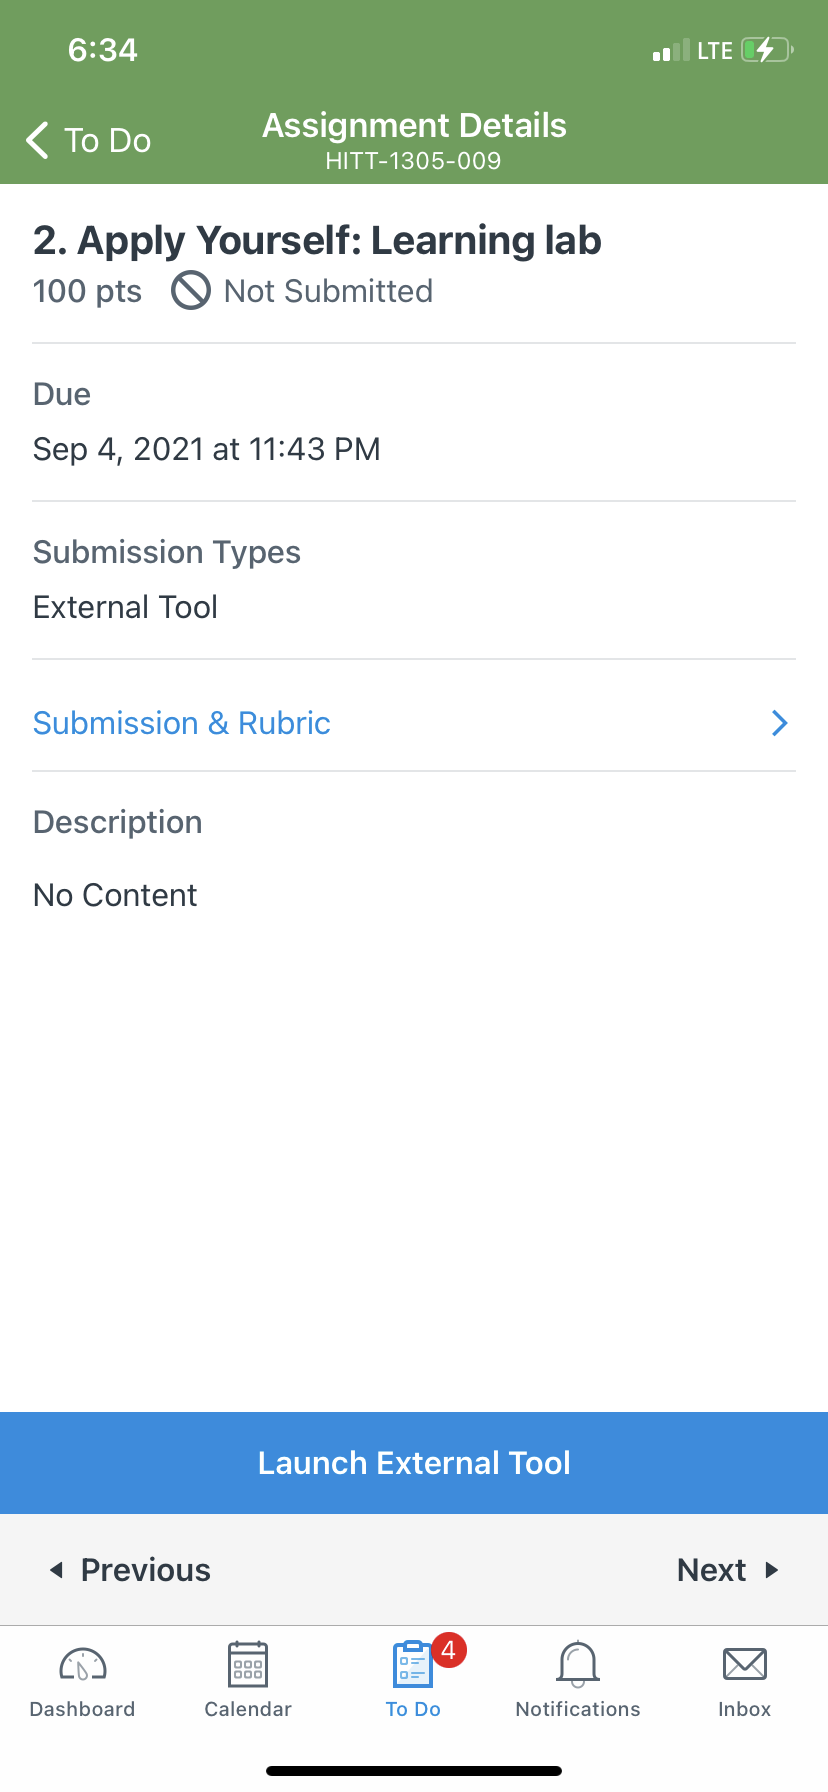Tap the right triangle next to Next
Viewport: 828px width, 1792px height.
tap(771, 1570)
